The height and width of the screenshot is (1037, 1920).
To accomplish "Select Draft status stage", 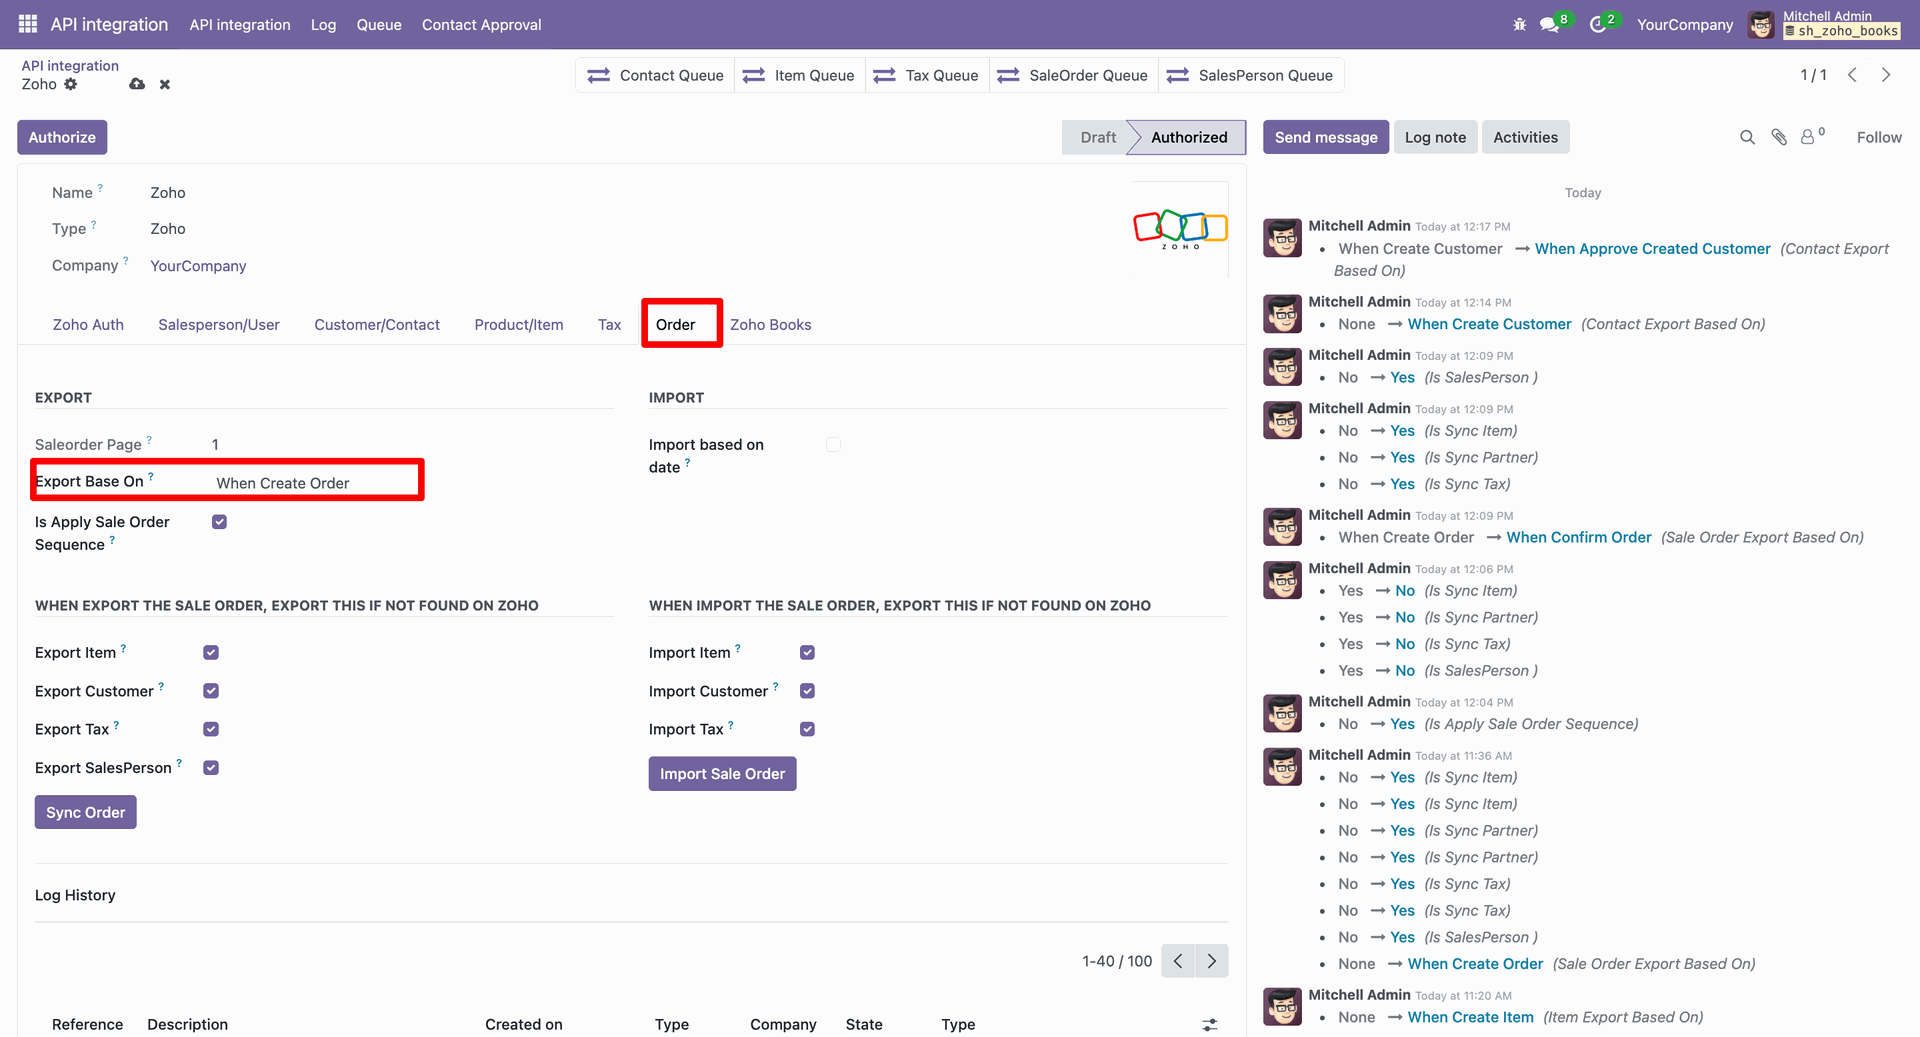I will (1097, 137).
